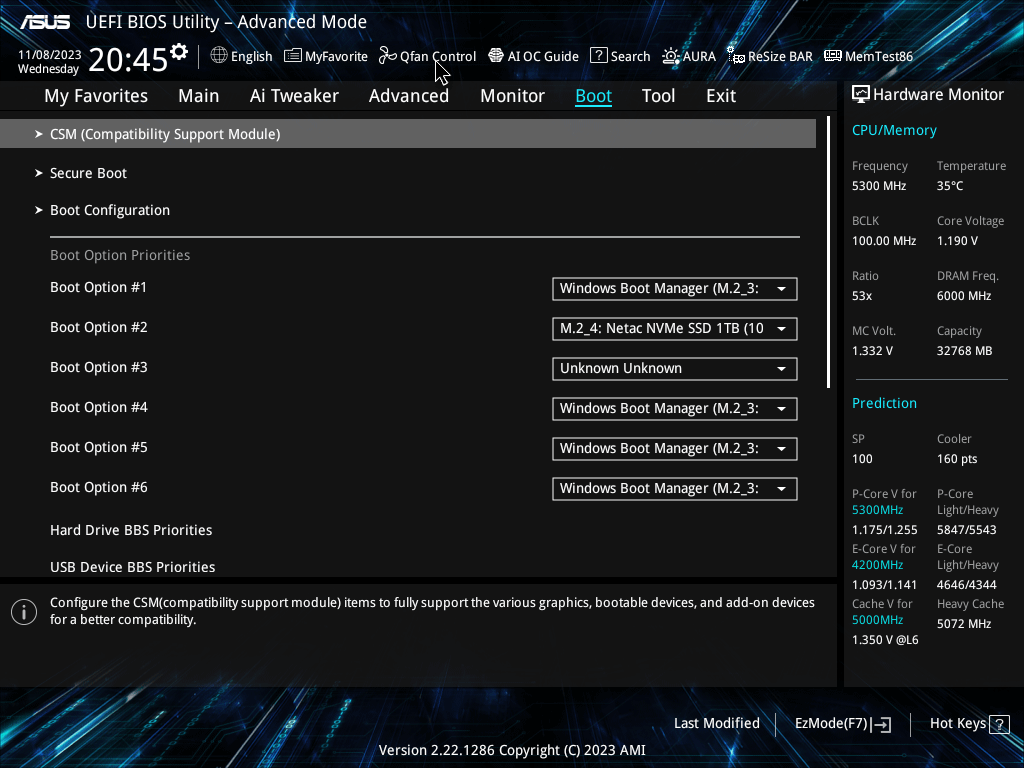Viewport: 1024px width, 768px height.
Task: Click the 160 pts cooler score
Action: click(957, 458)
